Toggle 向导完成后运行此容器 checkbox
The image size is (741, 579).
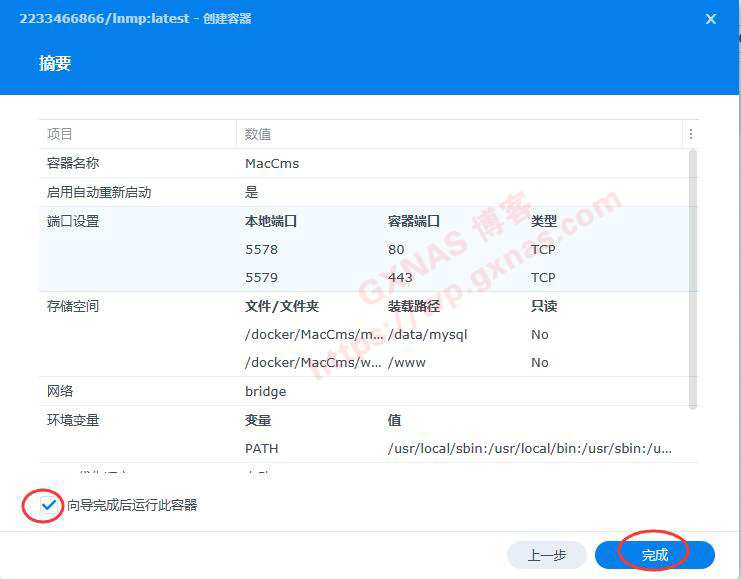[49, 505]
